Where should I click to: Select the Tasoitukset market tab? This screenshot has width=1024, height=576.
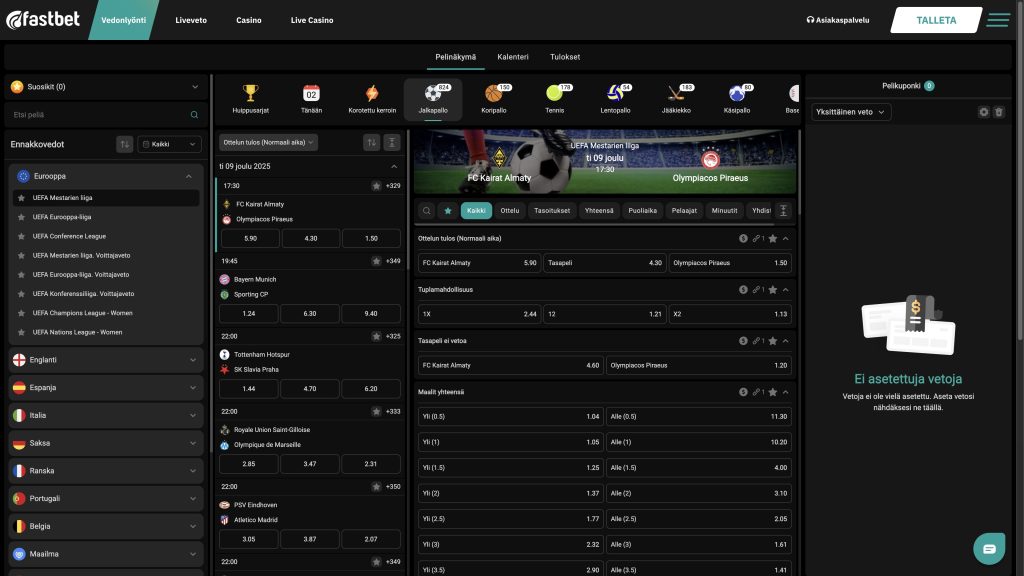tap(552, 210)
